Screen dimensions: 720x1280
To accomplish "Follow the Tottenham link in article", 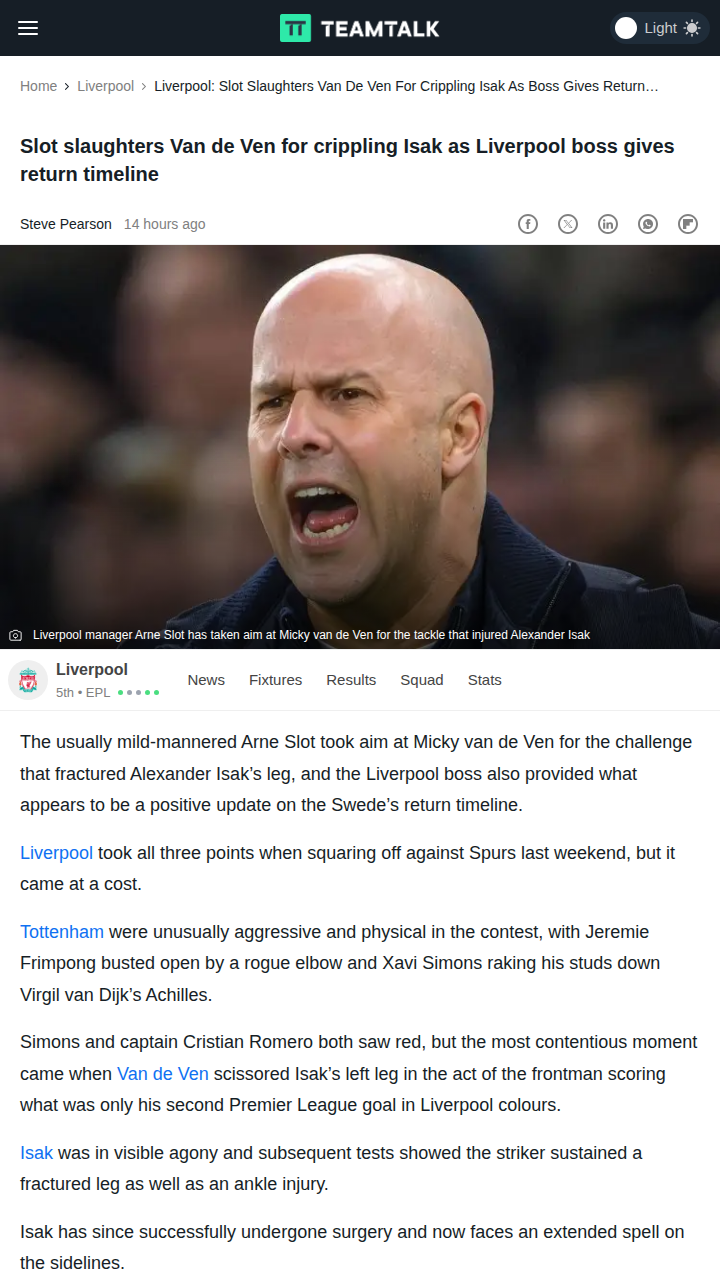I will click(x=62, y=932).
